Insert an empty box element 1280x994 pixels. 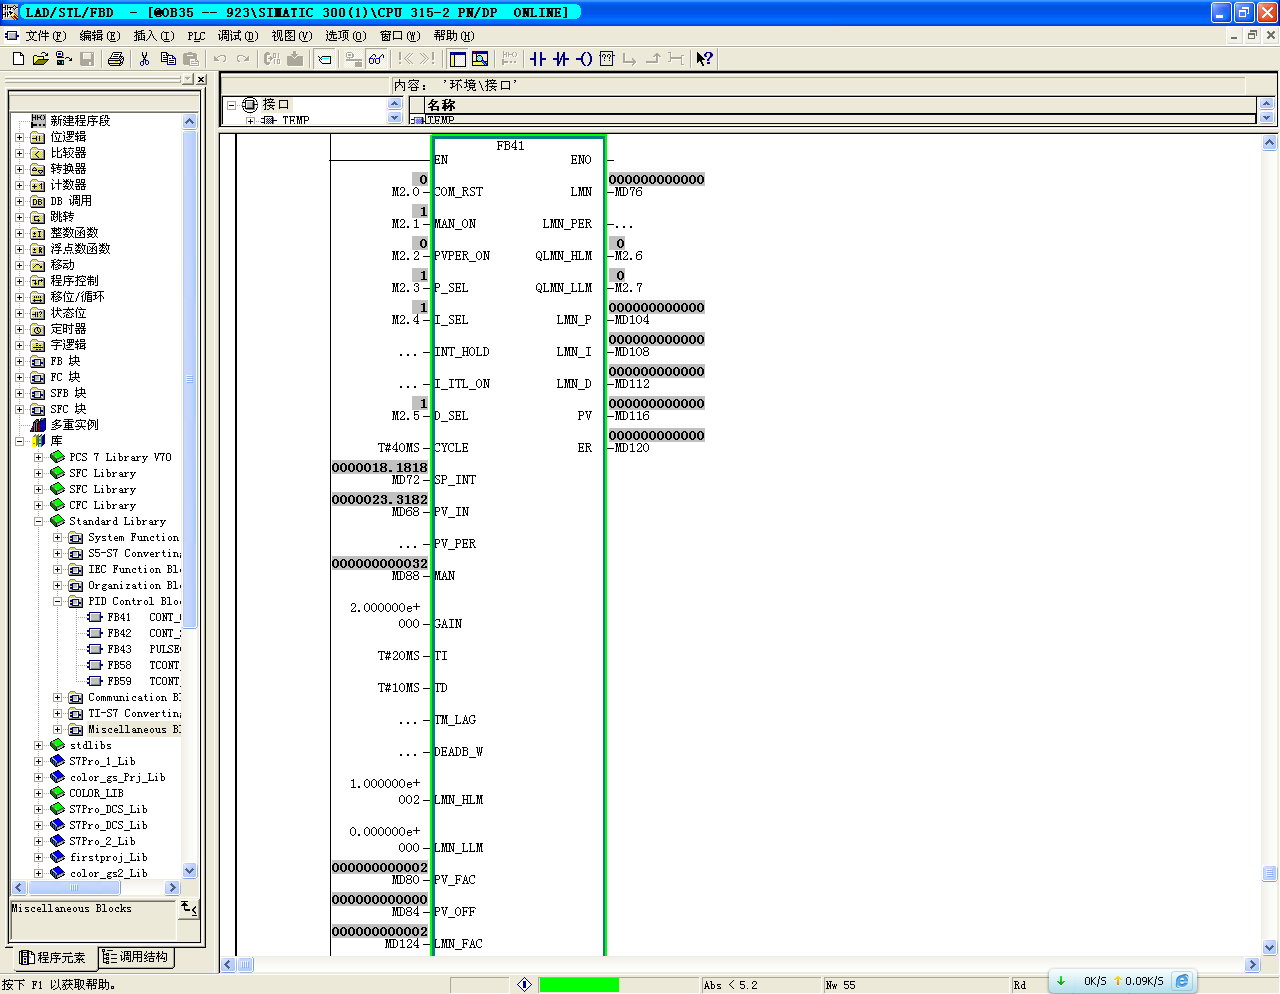[606, 59]
